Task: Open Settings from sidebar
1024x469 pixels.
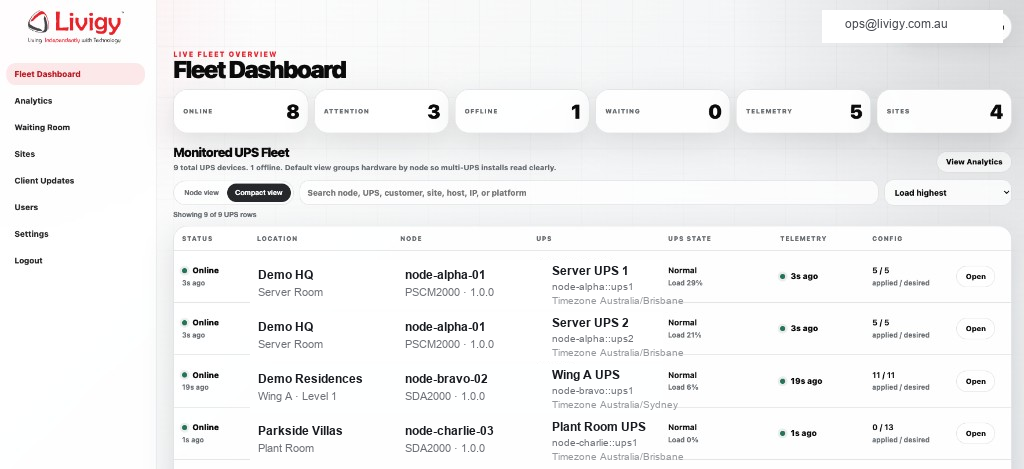Action: [x=31, y=234]
